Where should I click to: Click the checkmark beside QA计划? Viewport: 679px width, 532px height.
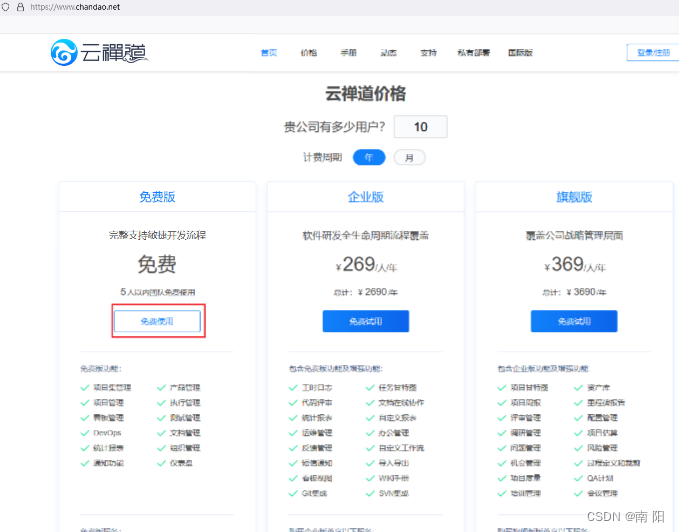click(x=579, y=478)
